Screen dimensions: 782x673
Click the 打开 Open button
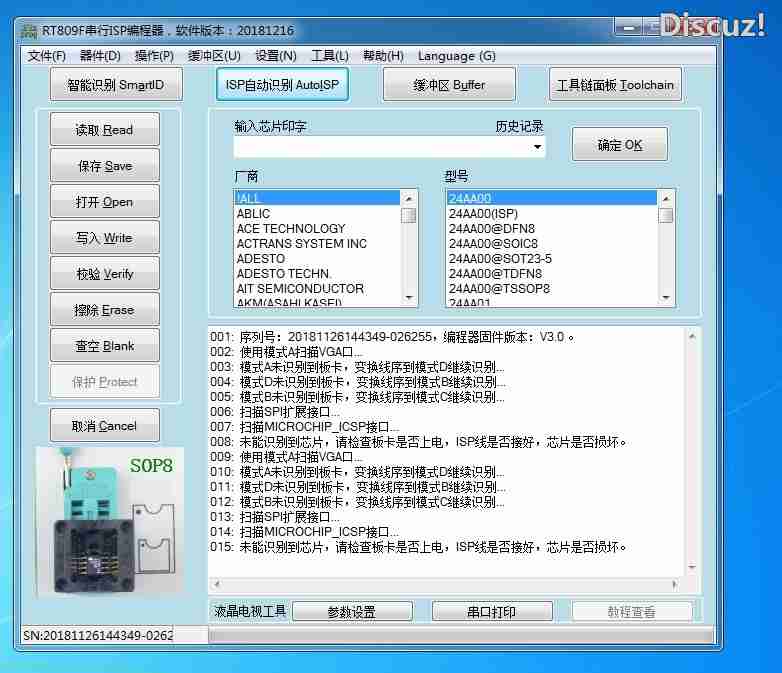point(105,202)
